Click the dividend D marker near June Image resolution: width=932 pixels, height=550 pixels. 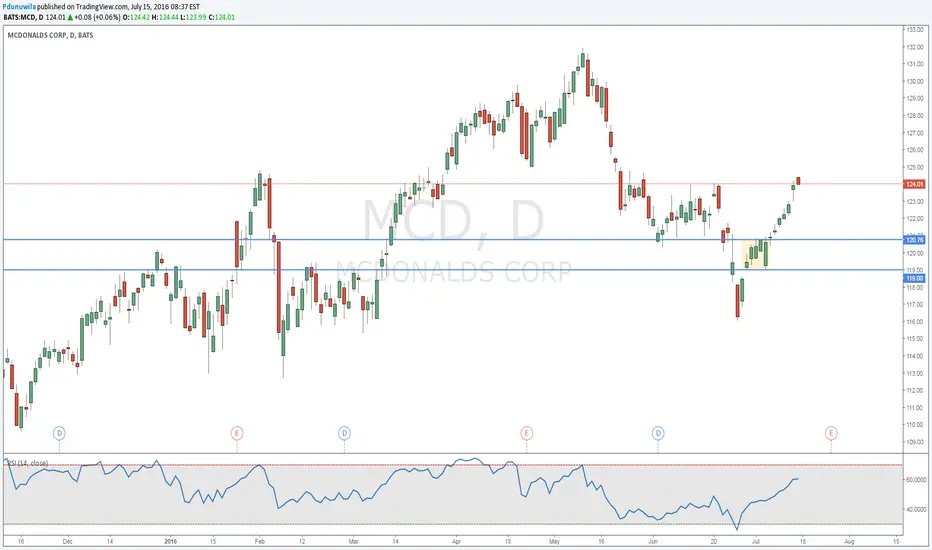tap(658, 433)
